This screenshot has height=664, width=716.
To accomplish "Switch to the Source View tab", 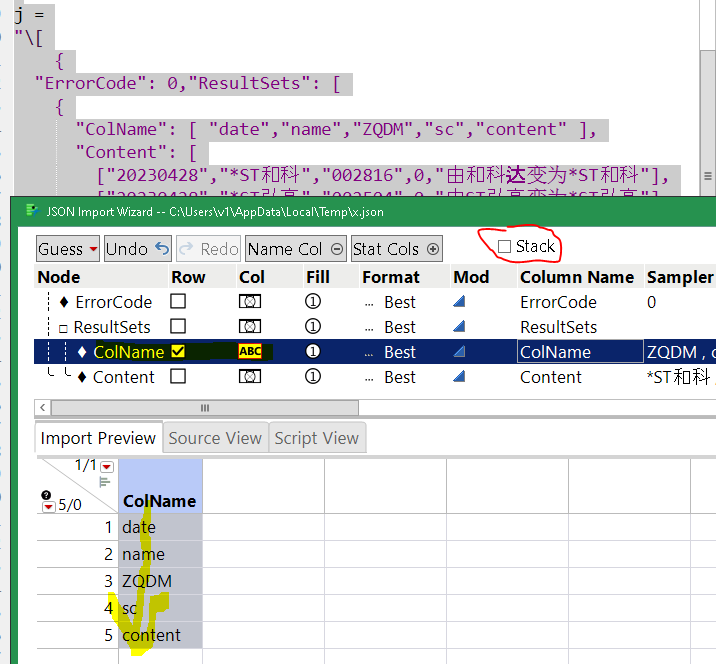I will pos(215,438).
